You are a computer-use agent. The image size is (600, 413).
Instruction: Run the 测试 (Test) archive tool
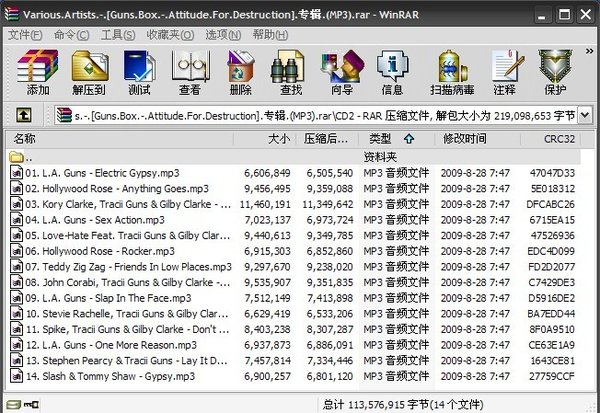(x=139, y=72)
